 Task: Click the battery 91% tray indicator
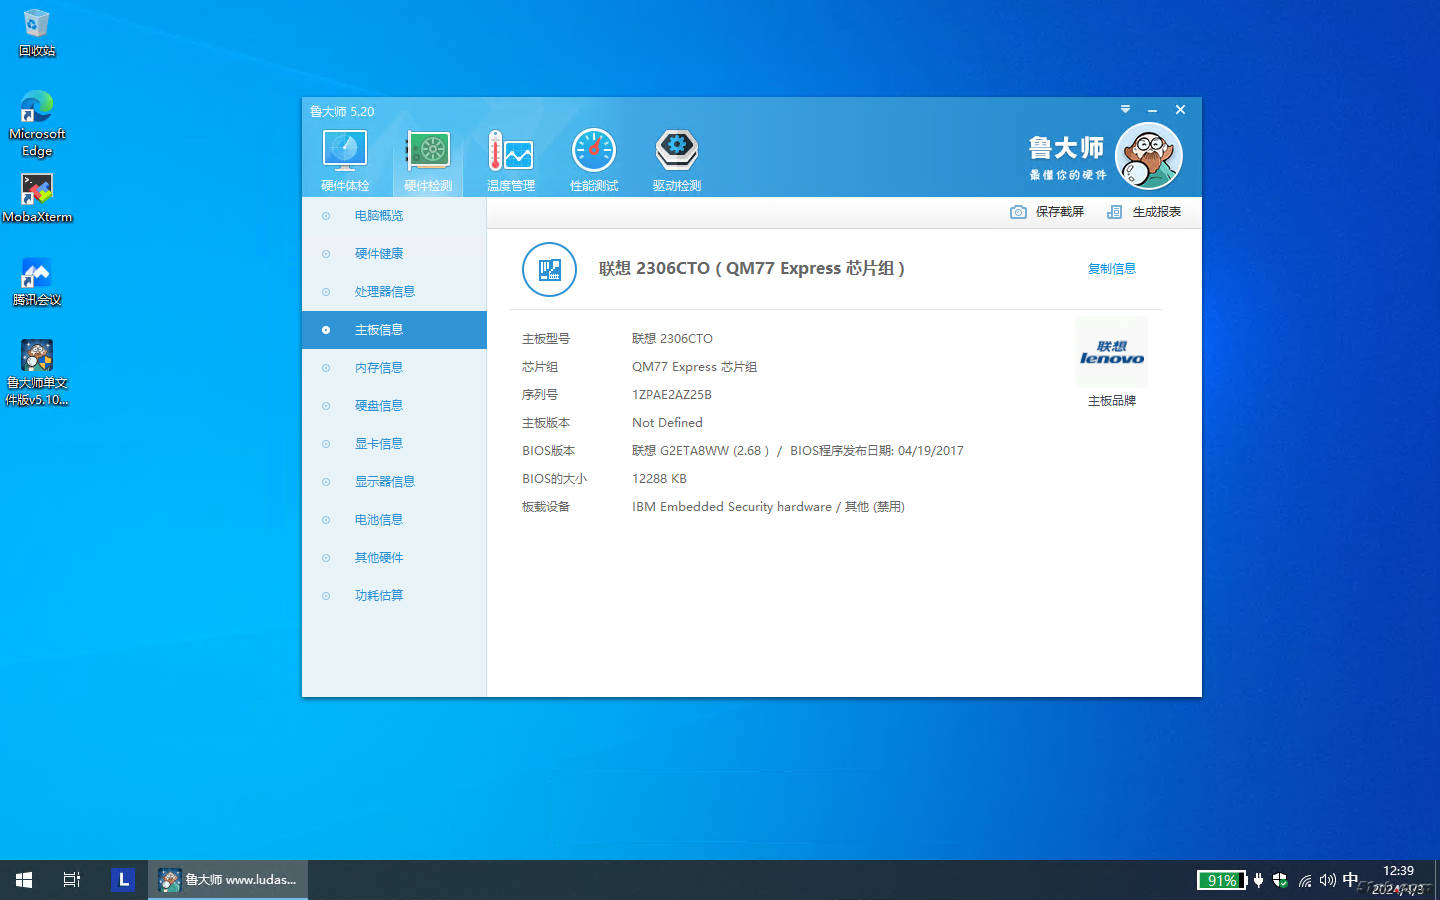pyautogui.click(x=1221, y=880)
